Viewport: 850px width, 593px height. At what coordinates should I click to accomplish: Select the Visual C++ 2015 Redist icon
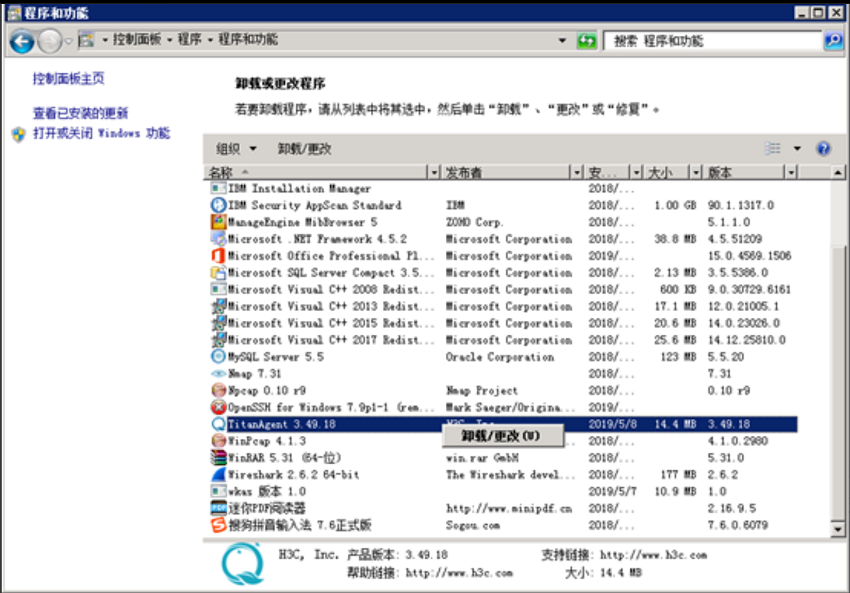[x=218, y=323]
